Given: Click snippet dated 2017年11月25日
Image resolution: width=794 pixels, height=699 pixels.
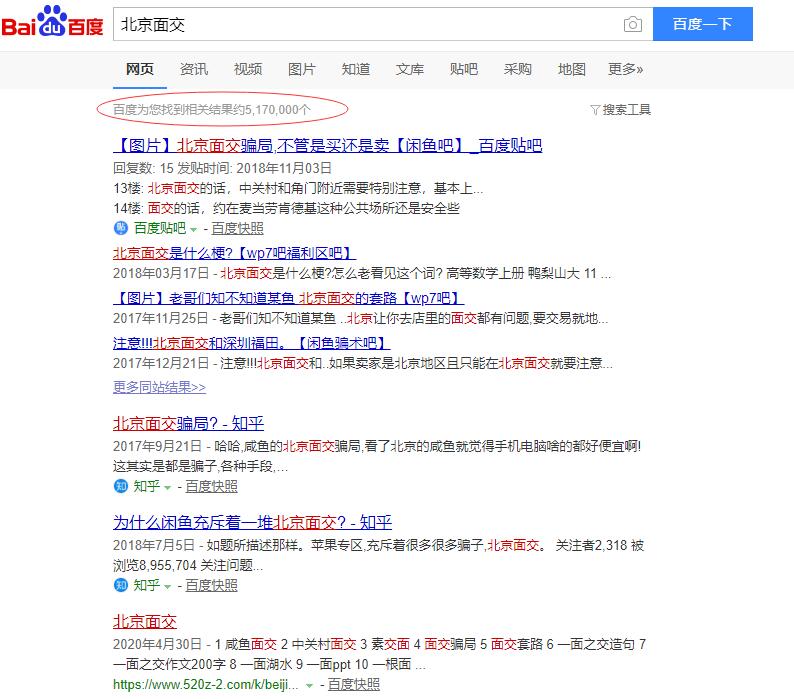Looking at the screenshot, I should 361,319.
